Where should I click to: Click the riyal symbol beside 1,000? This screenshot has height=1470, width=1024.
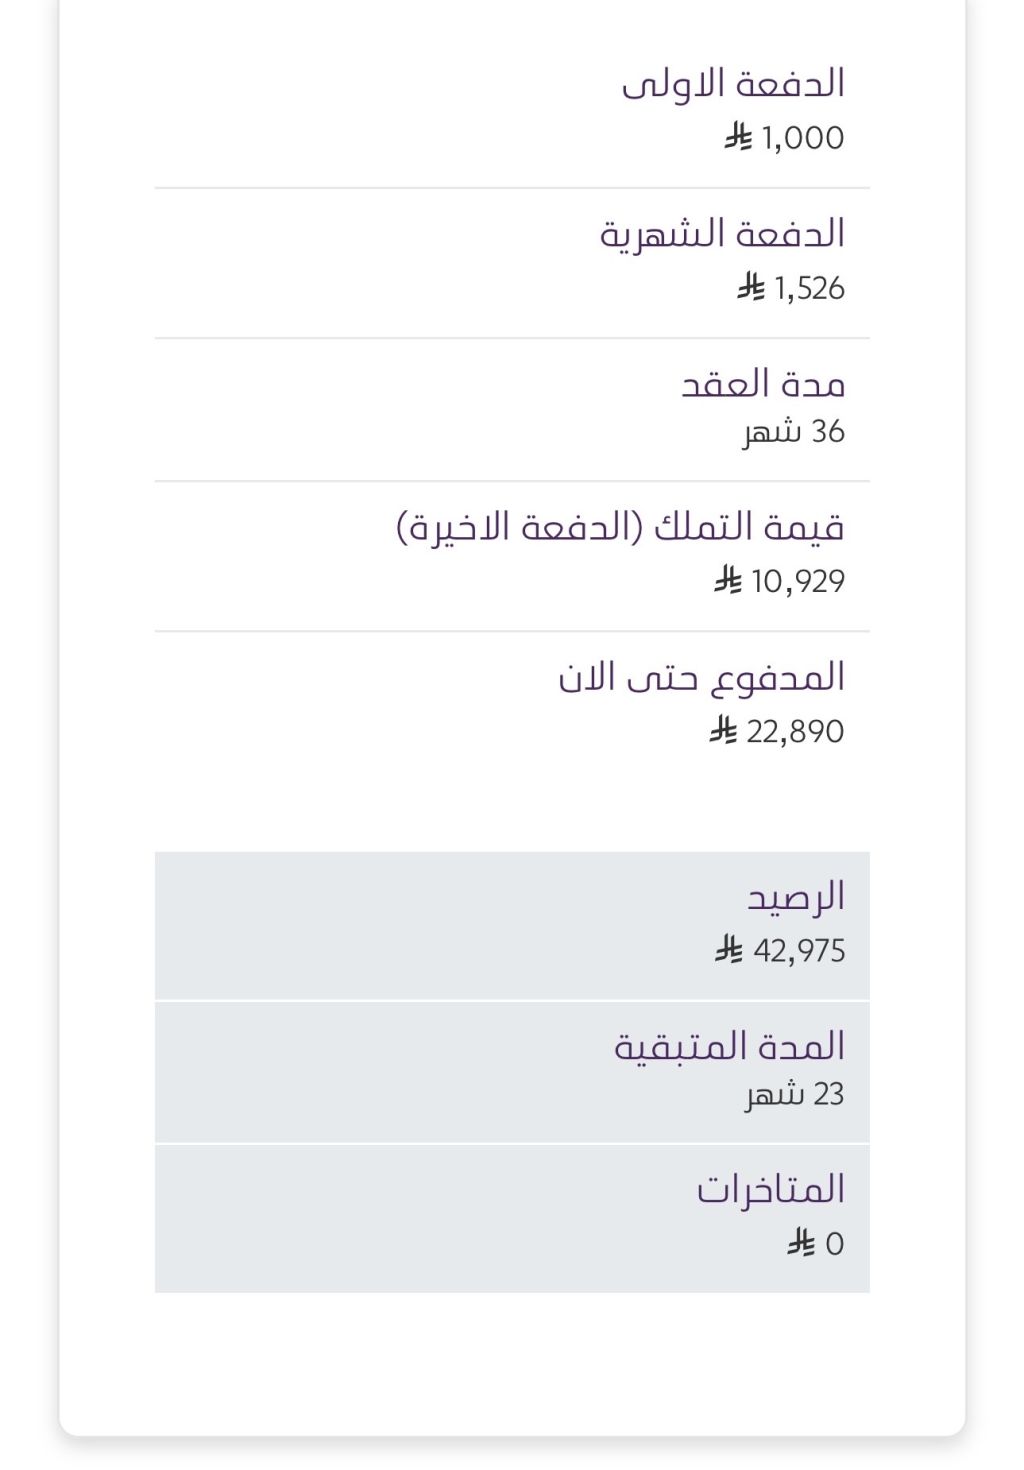[x=738, y=137]
